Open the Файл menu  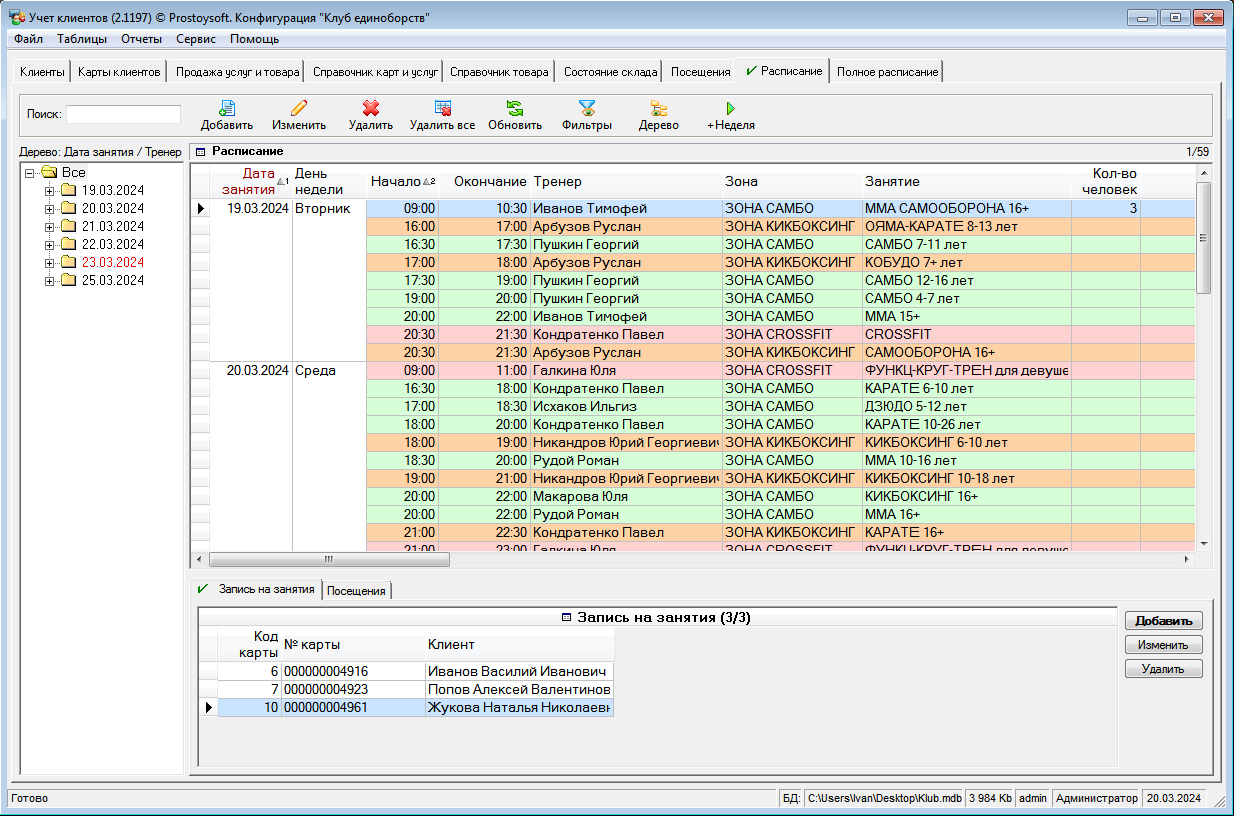[x=29, y=39]
